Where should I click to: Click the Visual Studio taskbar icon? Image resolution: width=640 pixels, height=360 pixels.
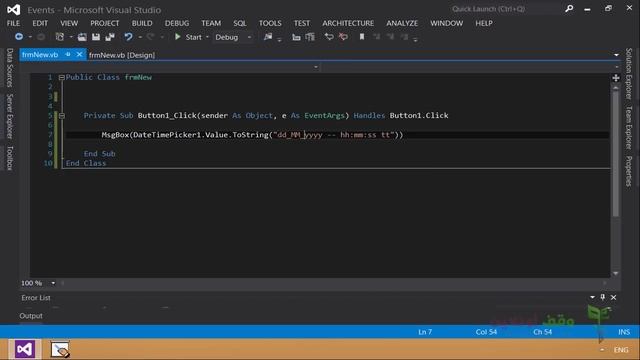click(24, 349)
